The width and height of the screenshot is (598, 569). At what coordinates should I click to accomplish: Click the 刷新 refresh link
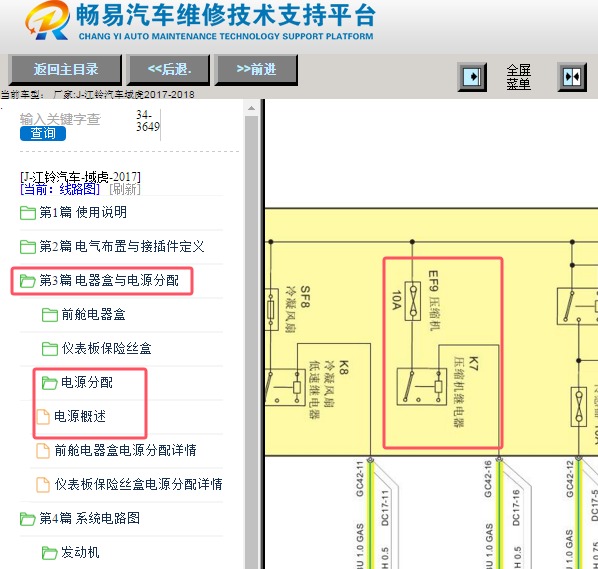click(x=125, y=189)
